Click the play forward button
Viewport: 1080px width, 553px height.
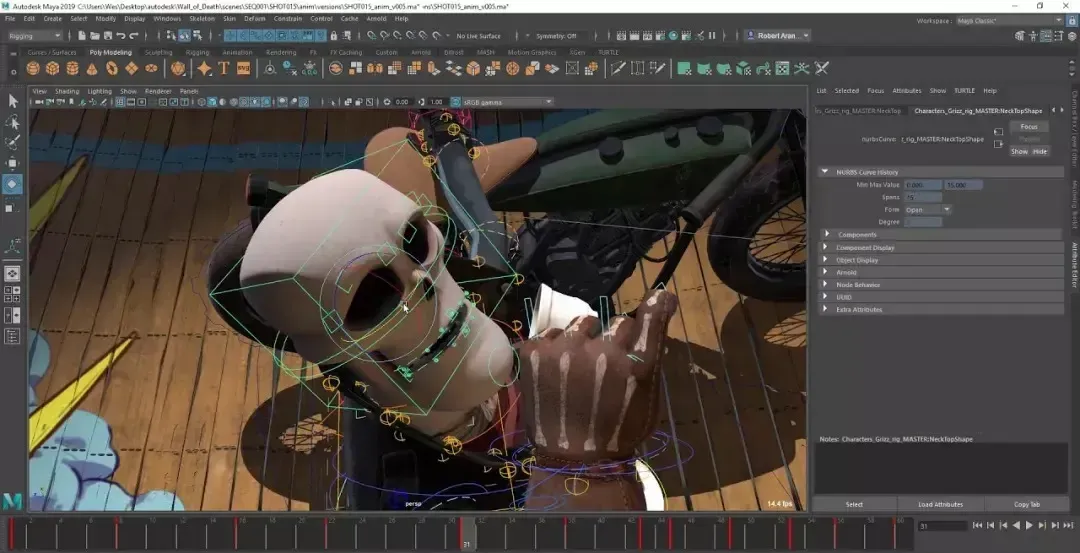[x=1029, y=525]
